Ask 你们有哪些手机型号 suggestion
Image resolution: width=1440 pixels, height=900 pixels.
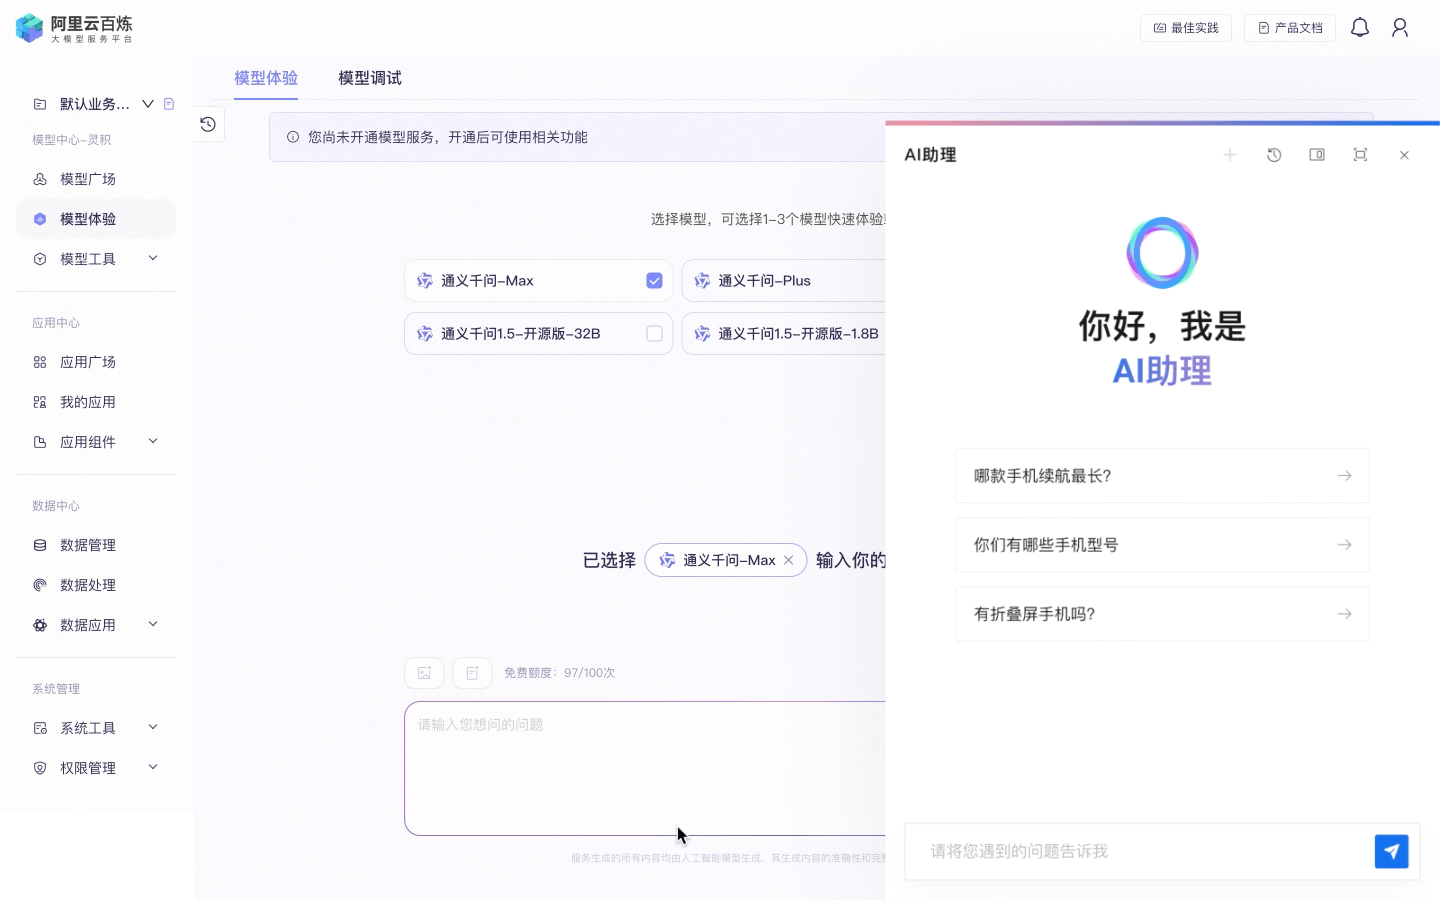1162,545
